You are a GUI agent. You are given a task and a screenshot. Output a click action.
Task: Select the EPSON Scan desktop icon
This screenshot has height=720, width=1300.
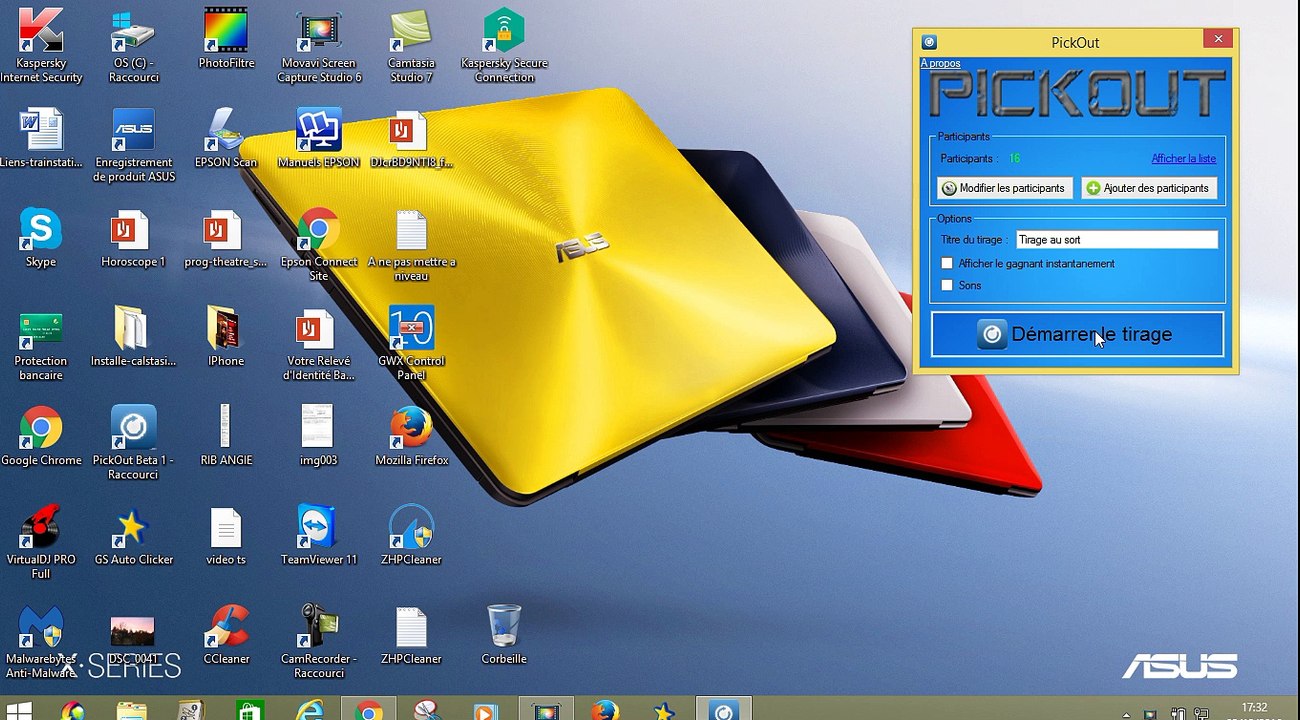[226, 138]
